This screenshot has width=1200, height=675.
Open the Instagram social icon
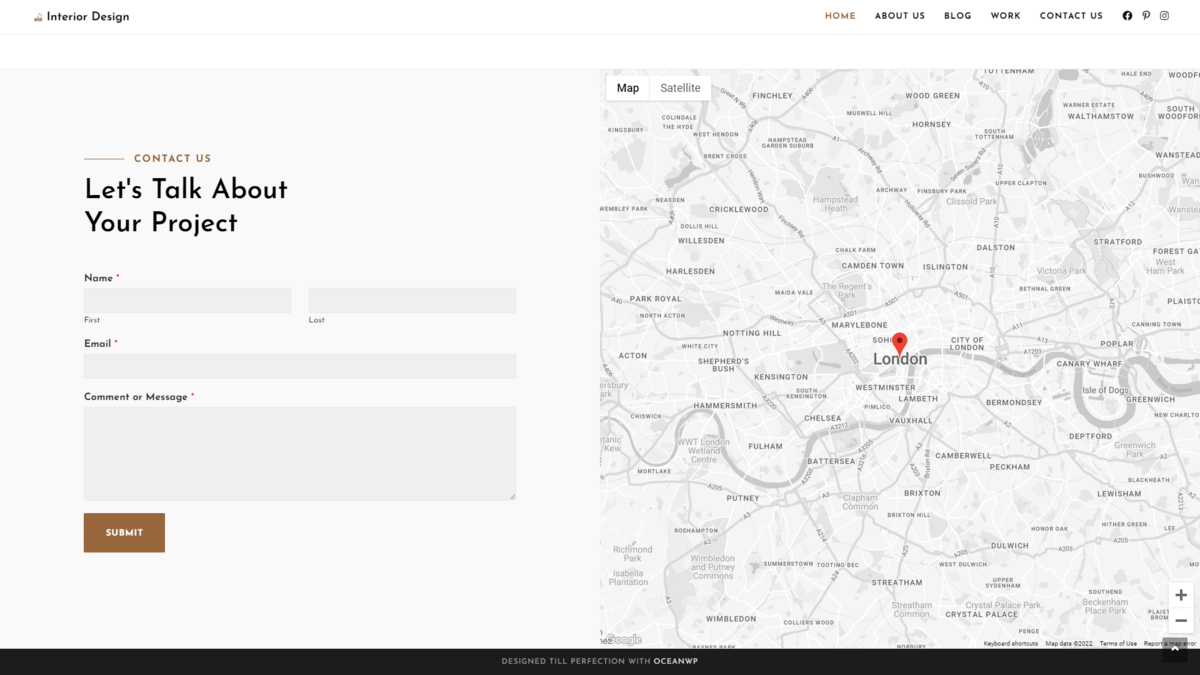pyautogui.click(x=1164, y=16)
